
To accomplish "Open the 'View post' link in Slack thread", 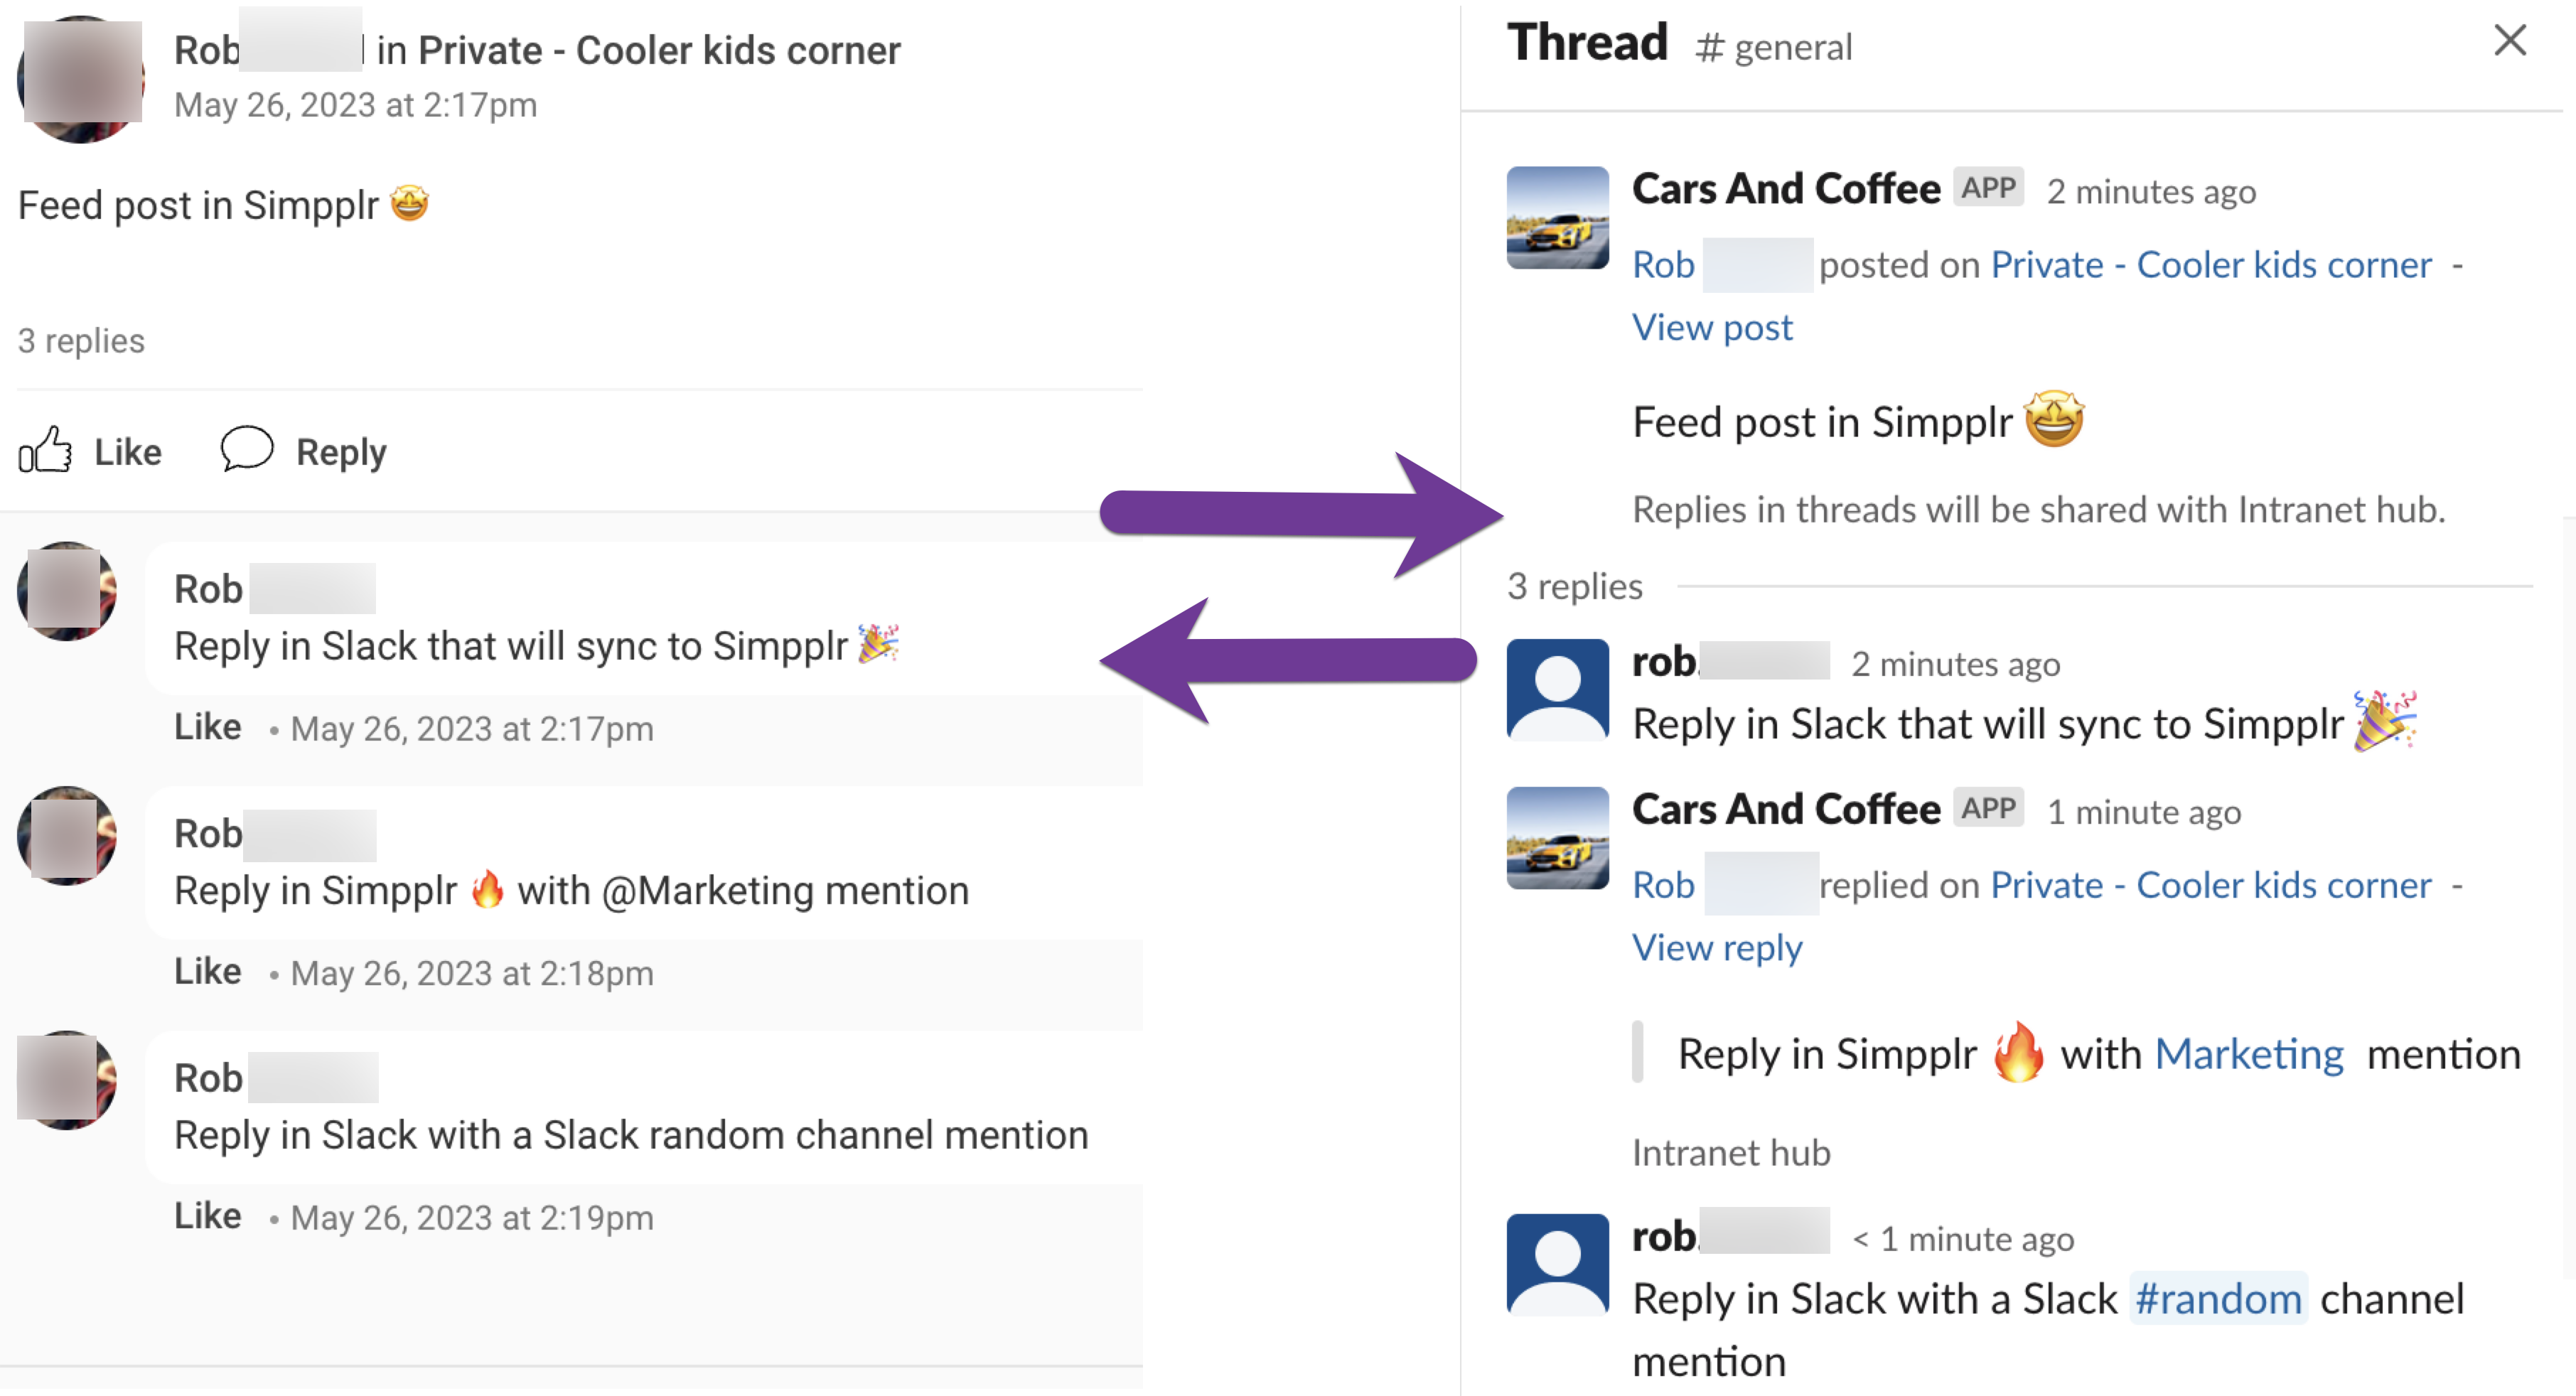I will [x=1712, y=327].
